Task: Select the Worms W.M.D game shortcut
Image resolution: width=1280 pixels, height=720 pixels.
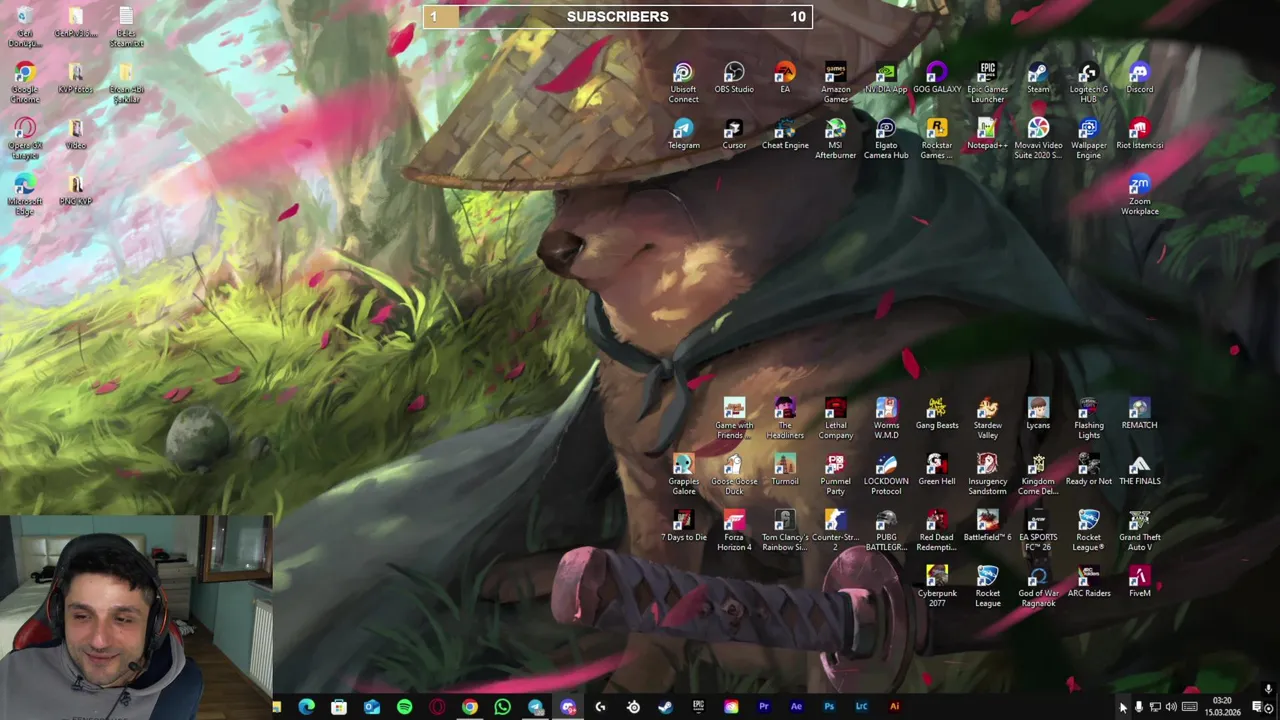Action: click(886, 418)
